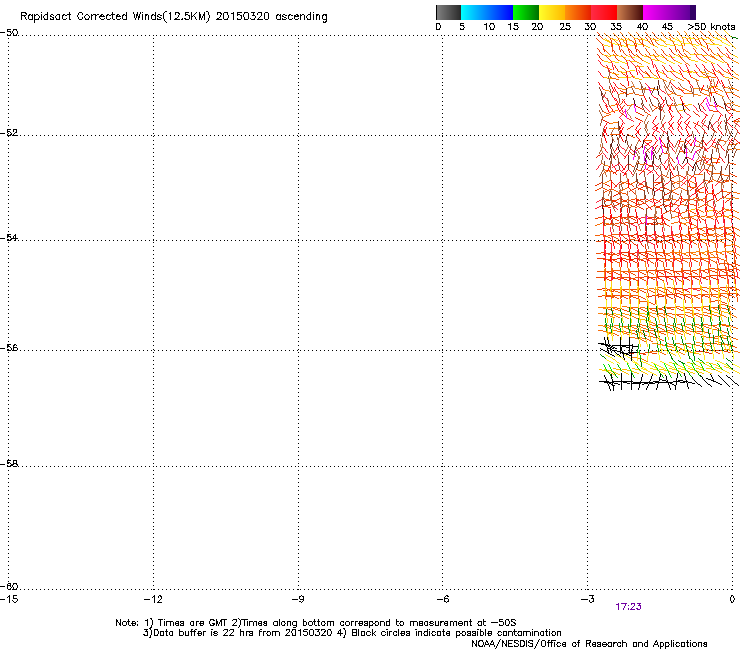Click the green 15-20 knots legend swatch
Viewport: 740px width, 650px height.
(526, 12)
